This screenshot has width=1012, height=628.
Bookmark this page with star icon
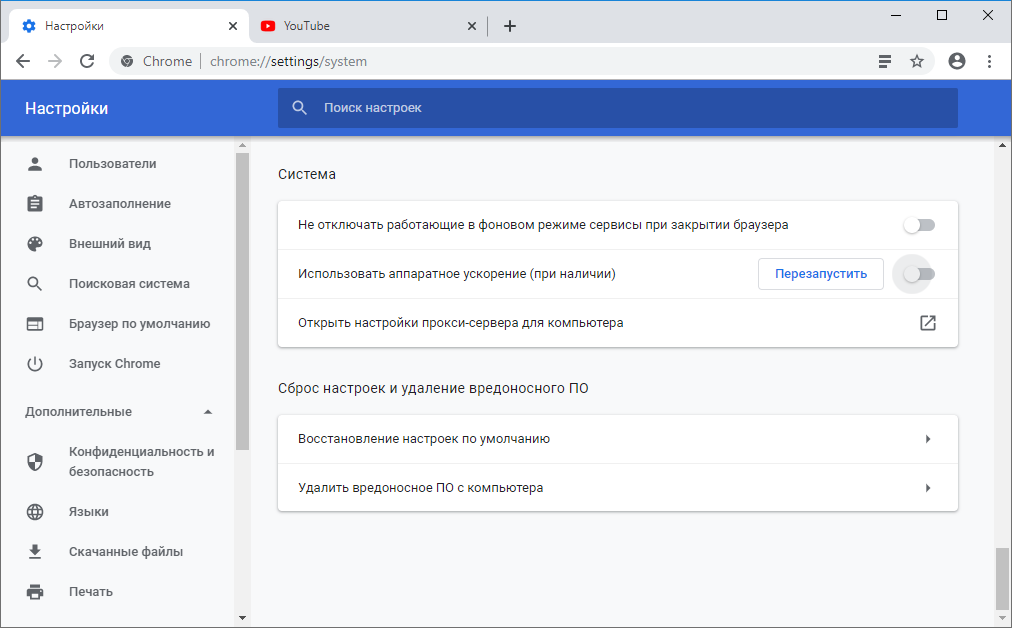(916, 61)
